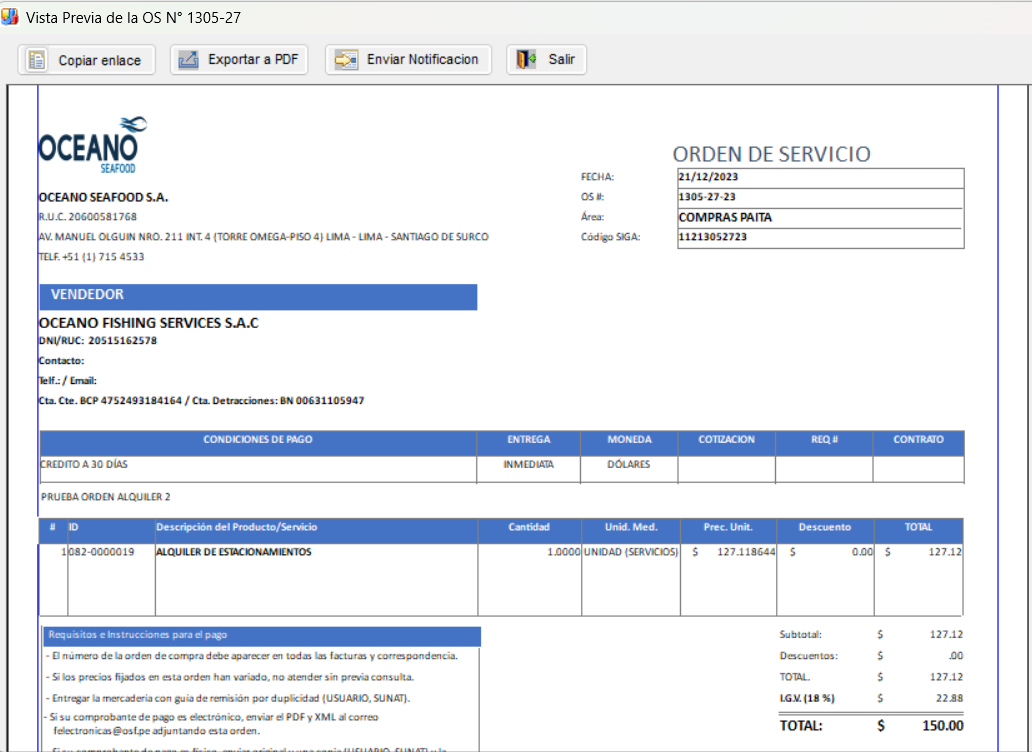1032x752 pixels.
Task: Click the document icon on Copiar enlace
Action: pos(37,60)
